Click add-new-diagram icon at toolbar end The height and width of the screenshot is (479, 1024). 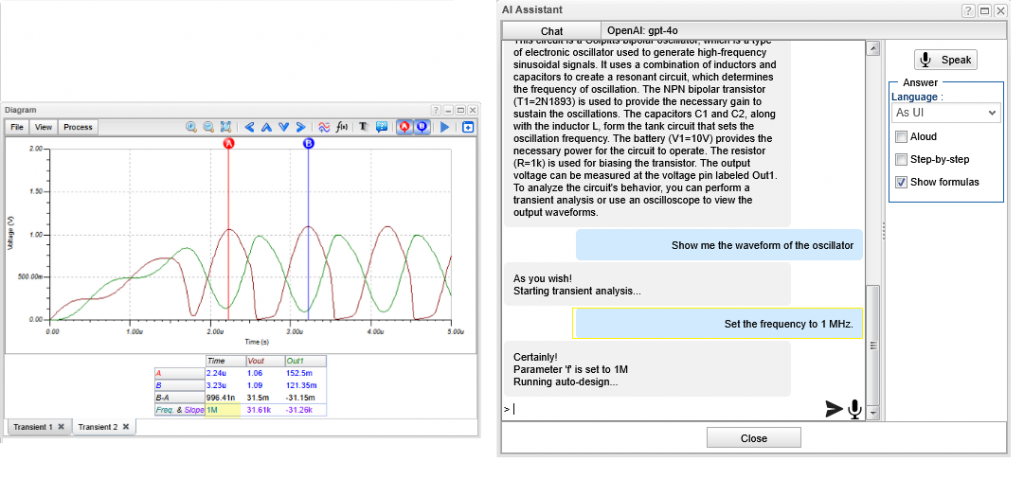point(468,127)
